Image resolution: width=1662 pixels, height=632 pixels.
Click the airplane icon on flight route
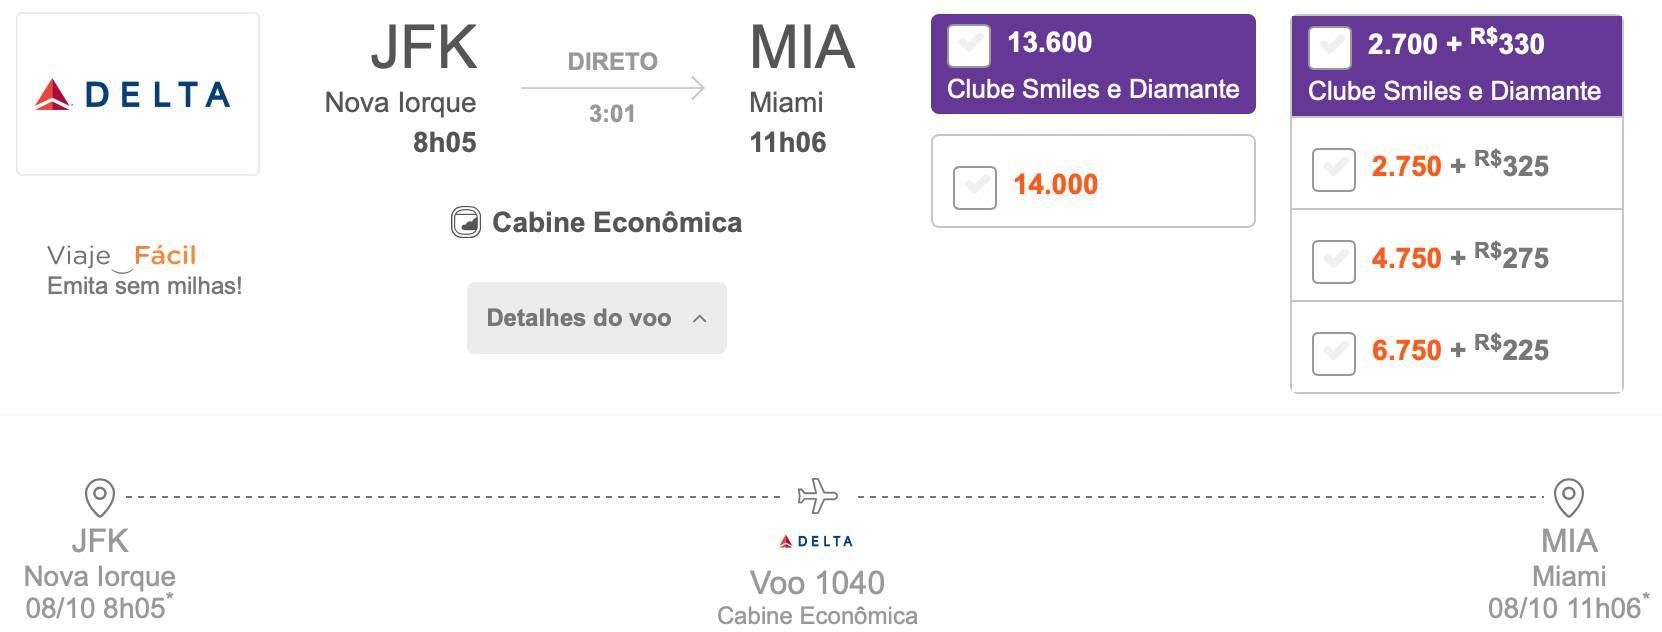coord(818,496)
